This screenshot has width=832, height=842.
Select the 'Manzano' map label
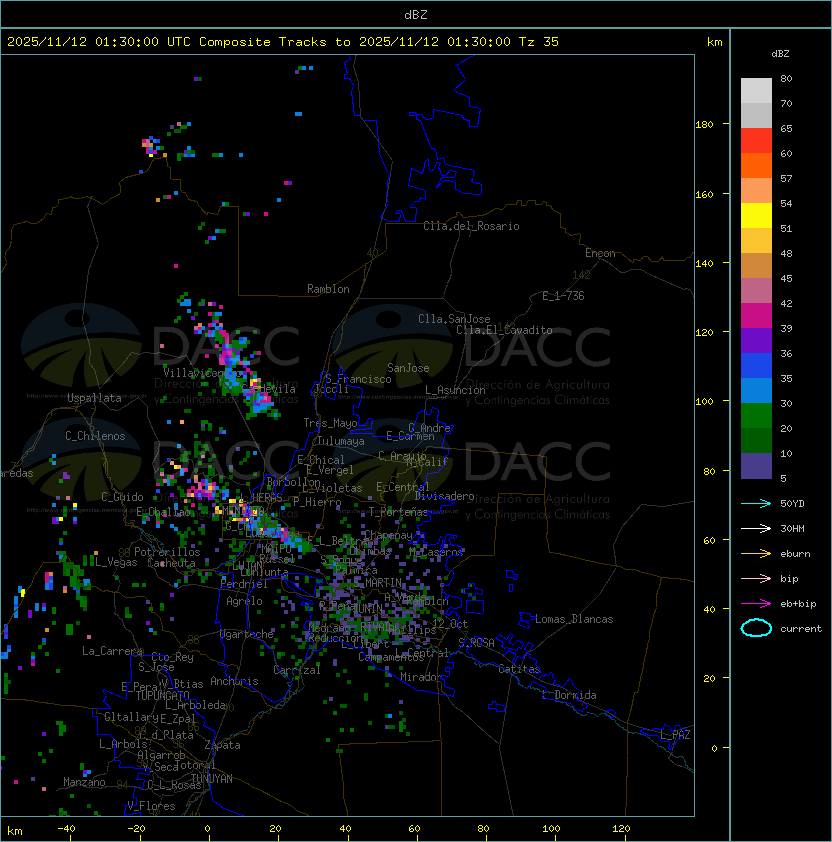click(x=84, y=782)
